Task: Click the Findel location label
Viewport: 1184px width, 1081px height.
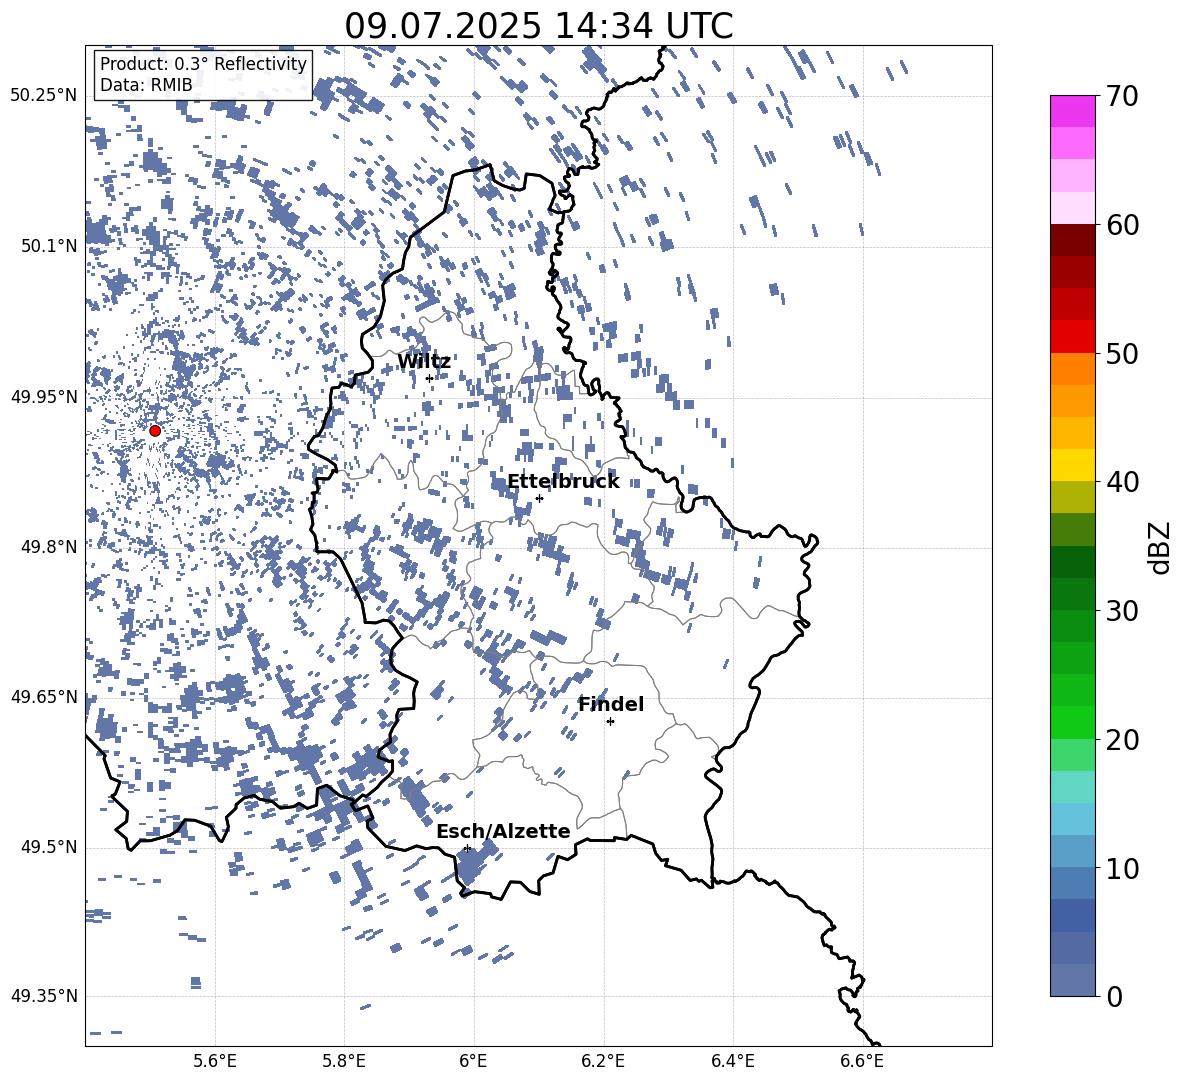Action: point(611,704)
